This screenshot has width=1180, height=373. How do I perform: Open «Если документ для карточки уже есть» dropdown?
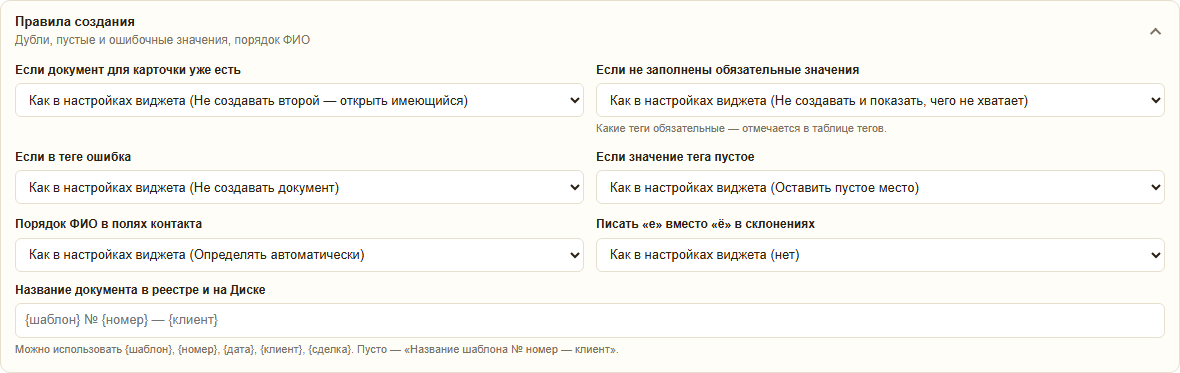300,100
